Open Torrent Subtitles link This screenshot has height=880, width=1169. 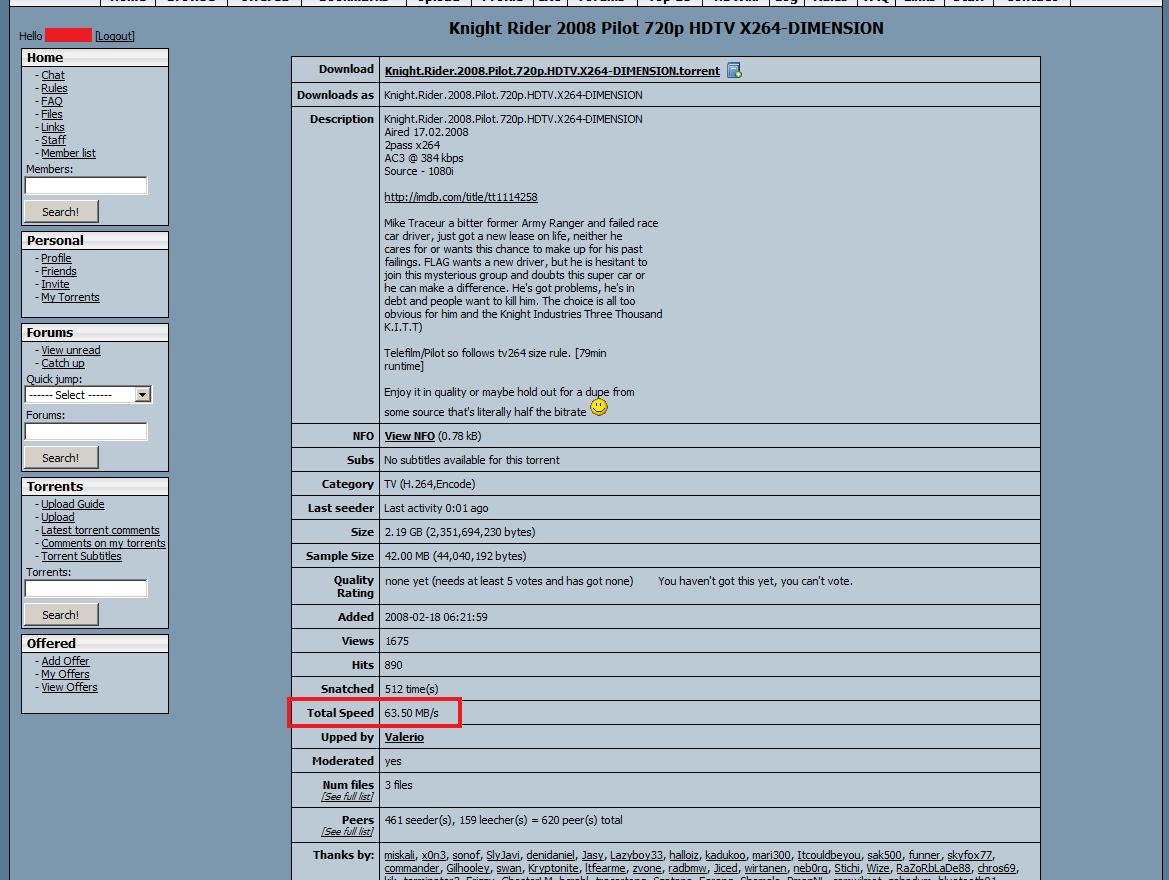pyautogui.click(x=81, y=556)
